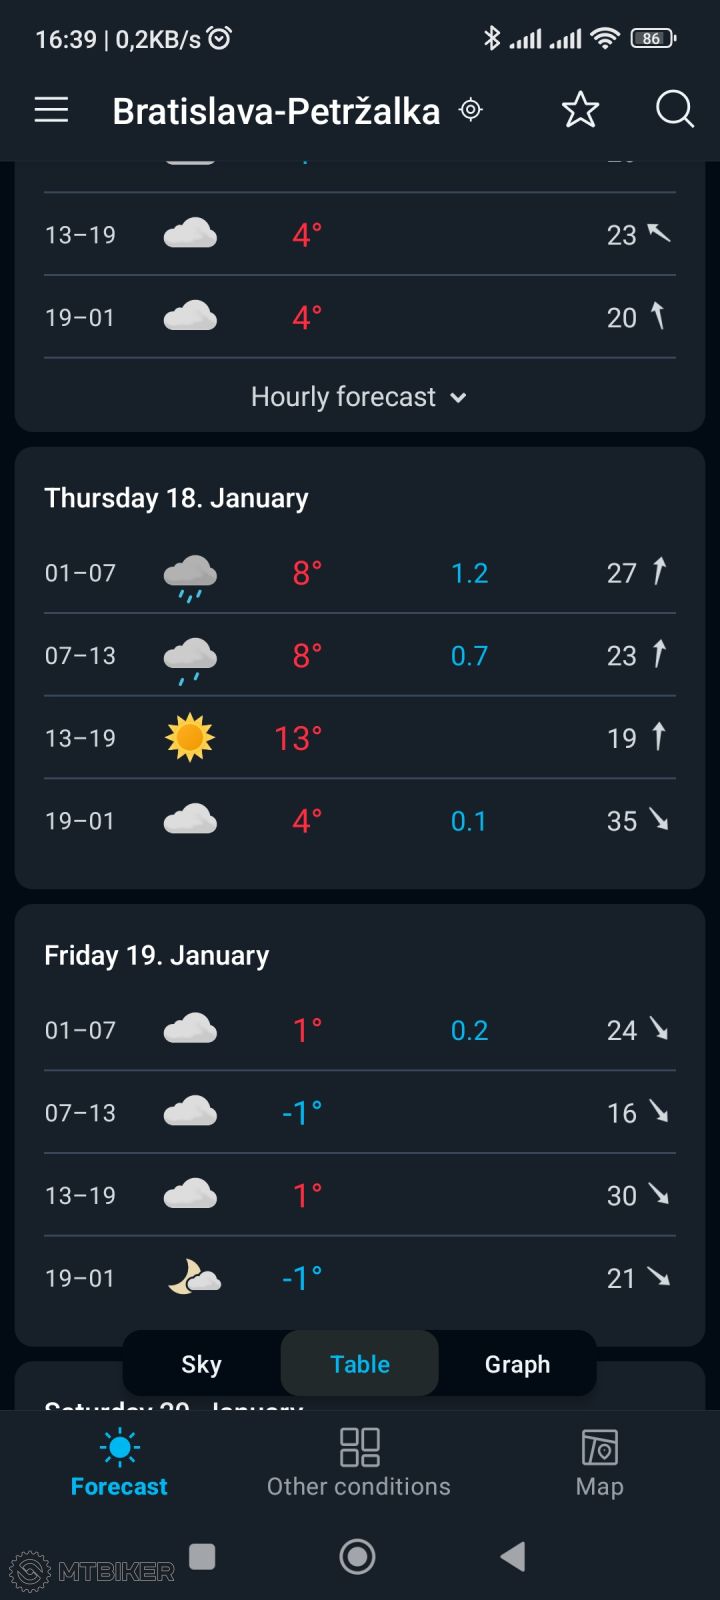The height and width of the screenshot is (1600, 720).
Task: Switch to Graph view
Action: tap(517, 1364)
